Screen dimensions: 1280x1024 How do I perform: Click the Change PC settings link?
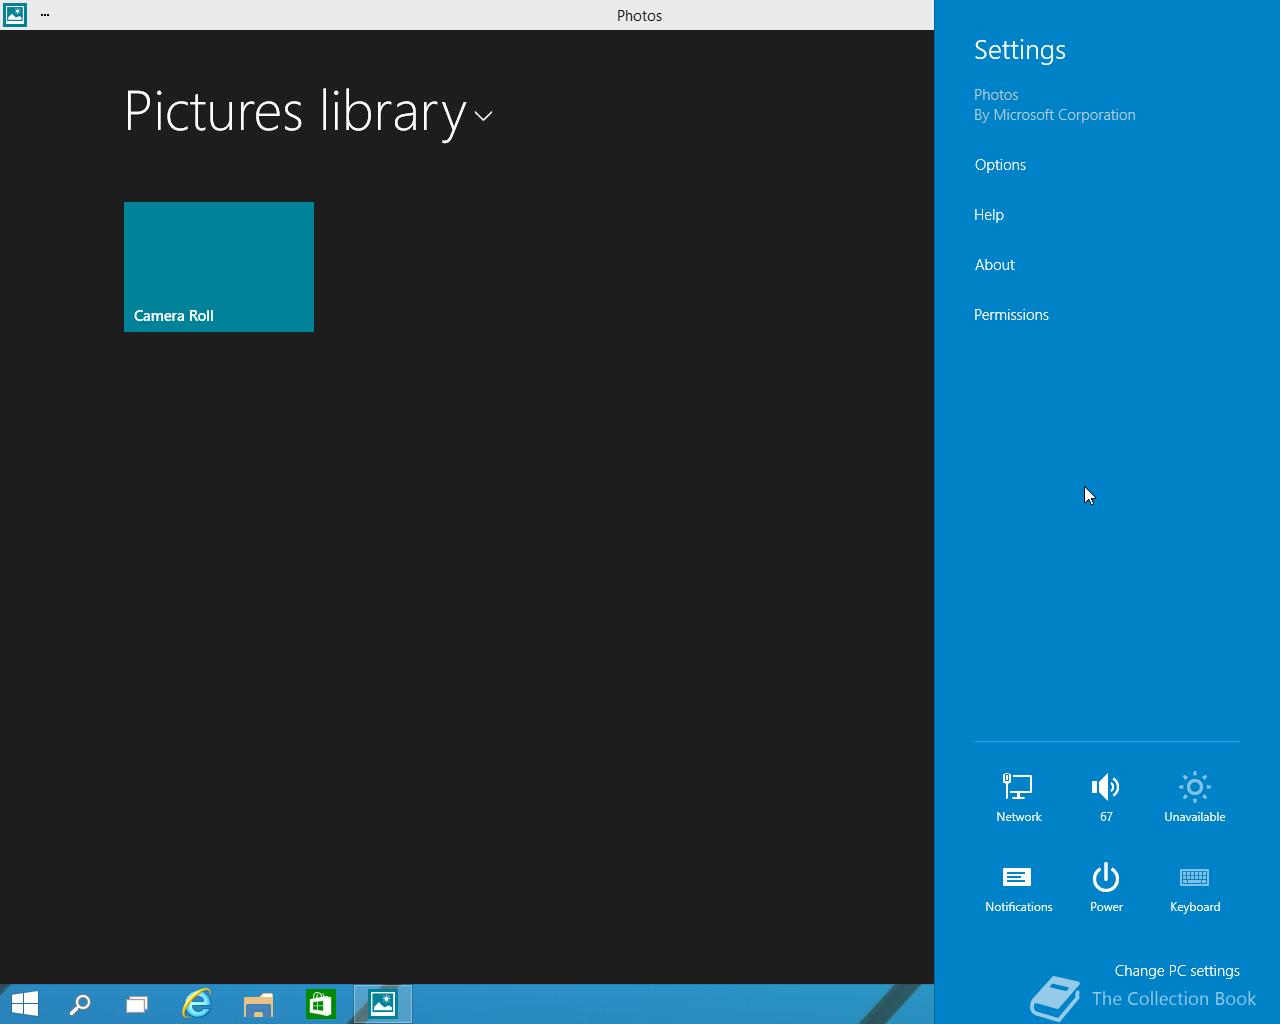[1177, 971]
